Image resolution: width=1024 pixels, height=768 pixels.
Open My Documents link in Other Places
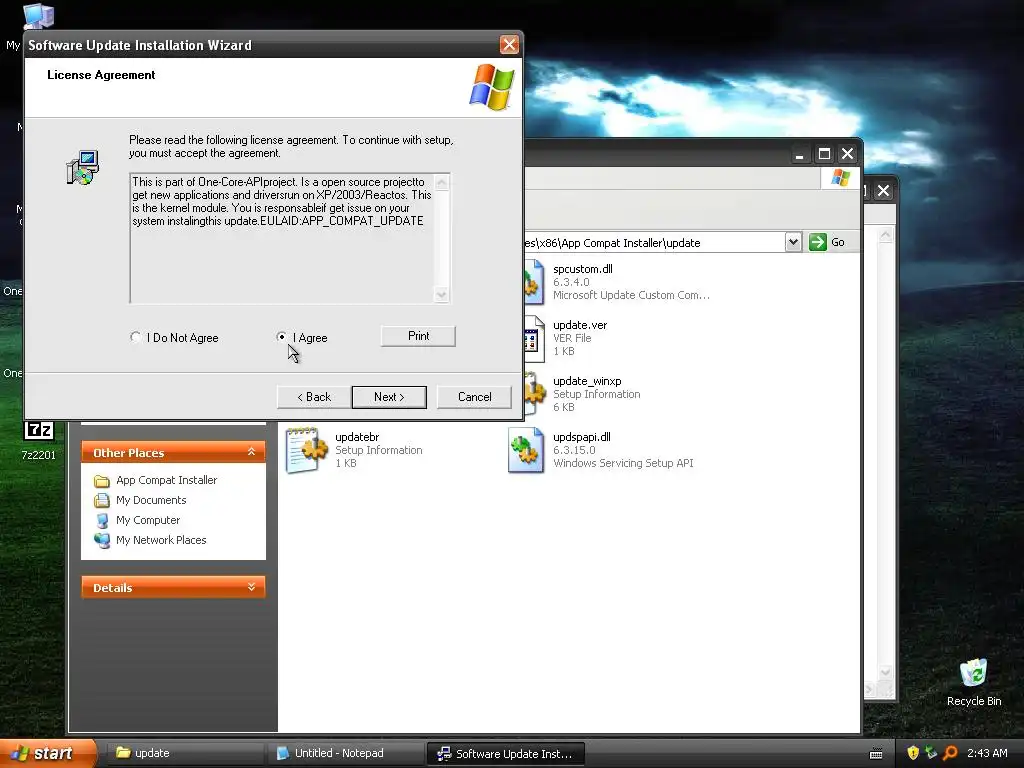(151, 500)
